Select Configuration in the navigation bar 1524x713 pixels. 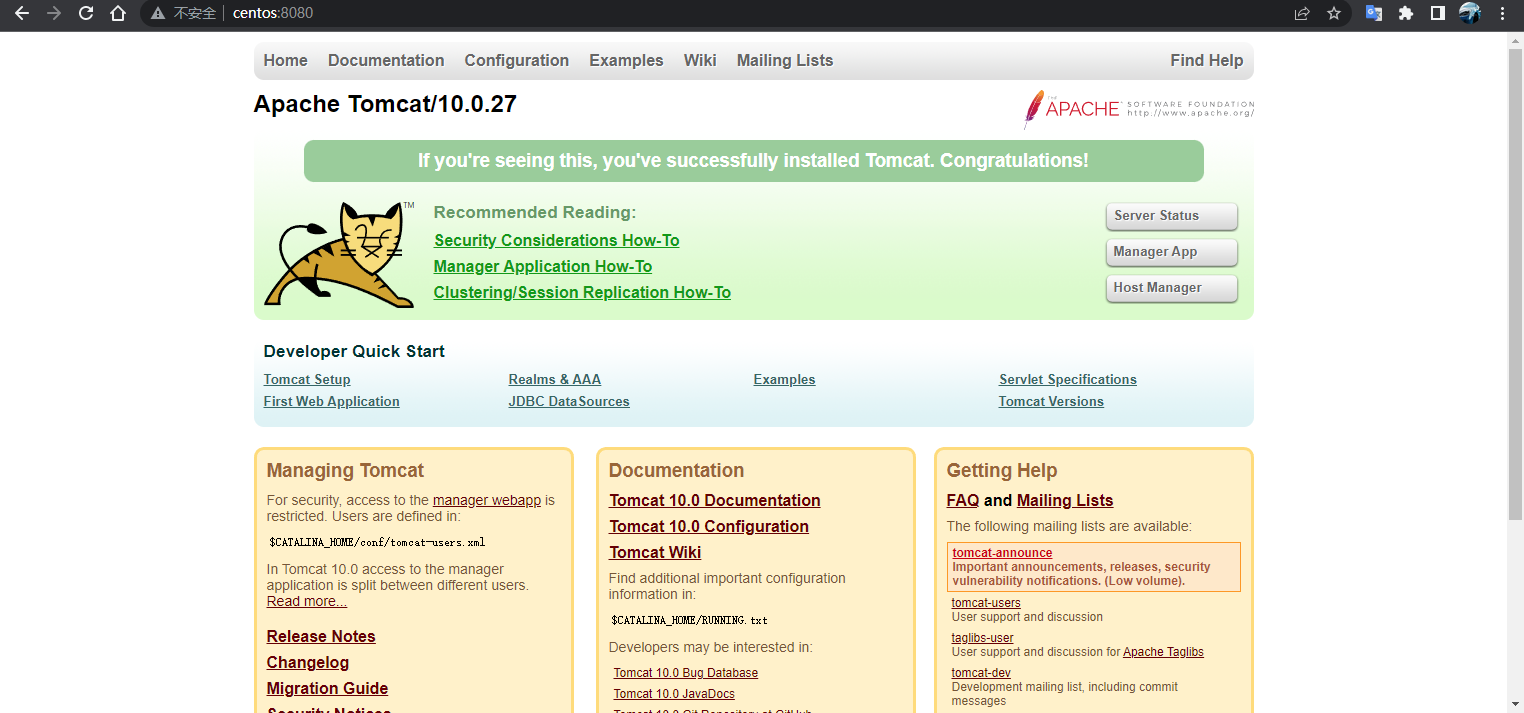pos(516,61)
